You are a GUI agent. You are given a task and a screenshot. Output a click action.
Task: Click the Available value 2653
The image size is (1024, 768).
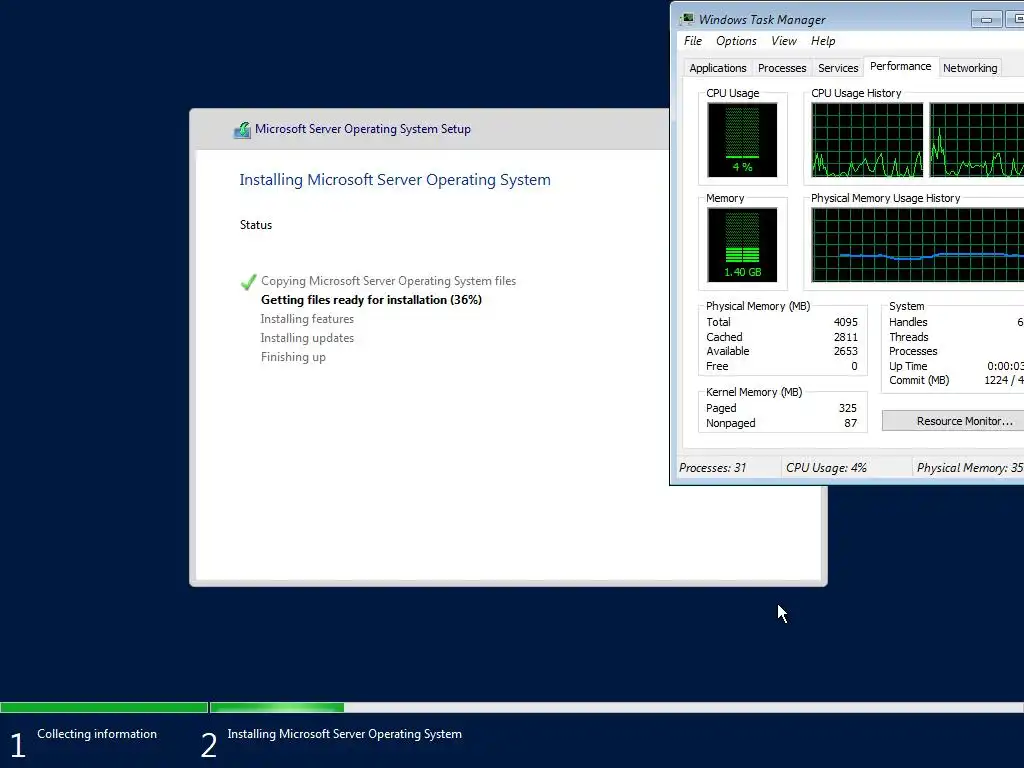846,351
